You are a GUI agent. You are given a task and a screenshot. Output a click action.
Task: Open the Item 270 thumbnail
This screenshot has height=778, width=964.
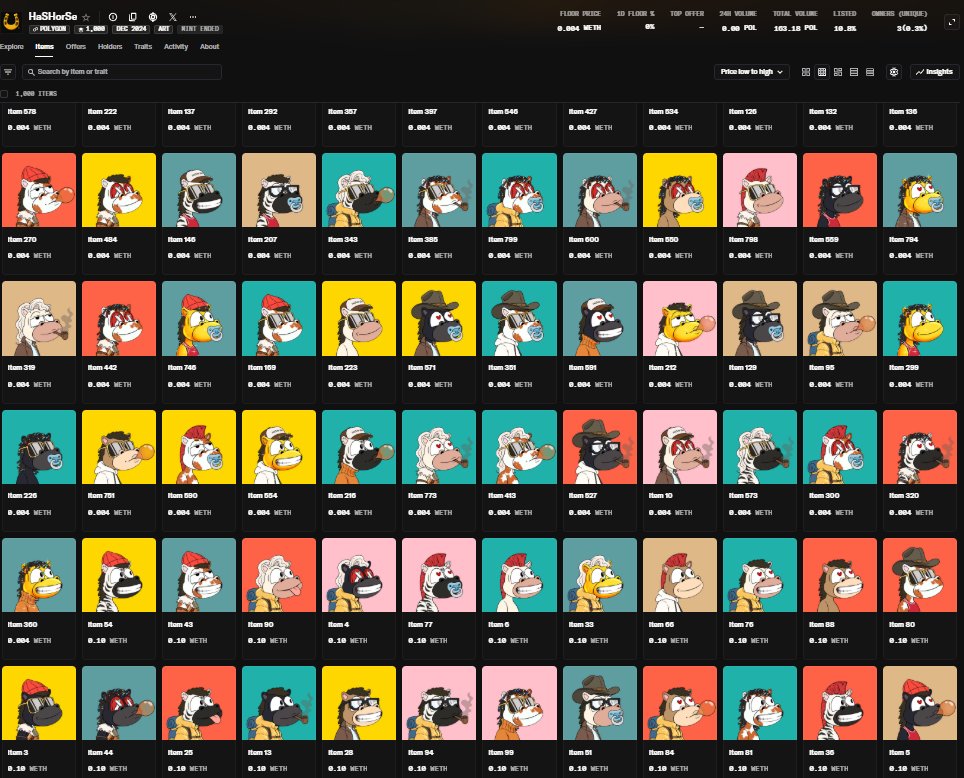pyautogui.click(x=39, y=190)
